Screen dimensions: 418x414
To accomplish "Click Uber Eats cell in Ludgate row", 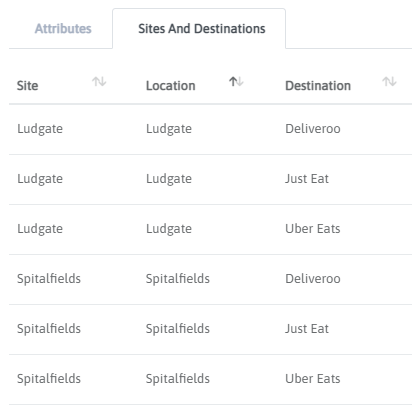I will 313,229.
